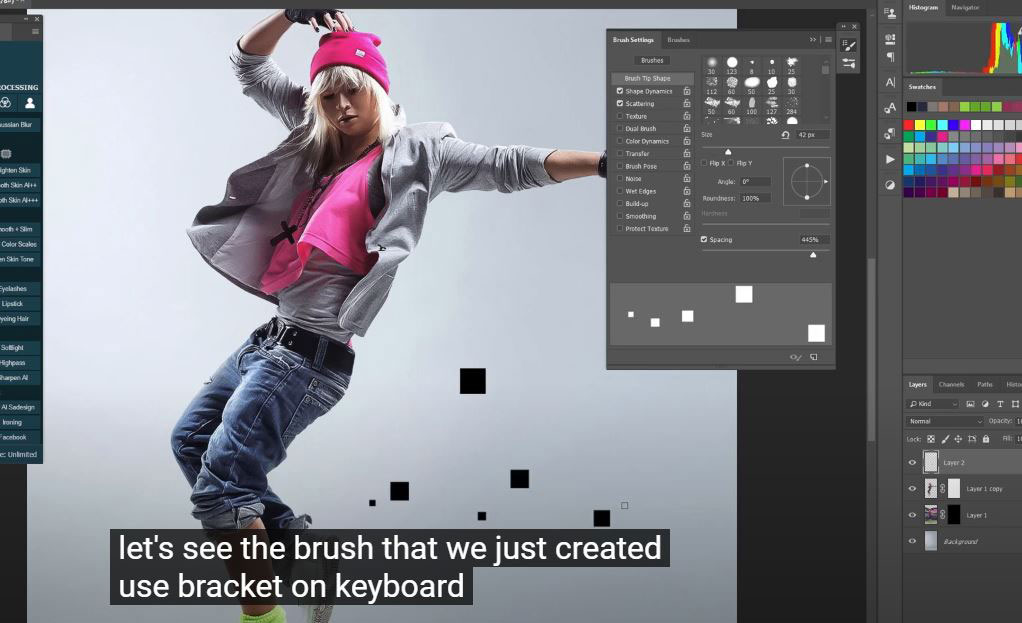1022x623 pixels.
Task: Click the Paragraph panel icon
Action: [x=890, y=57]
